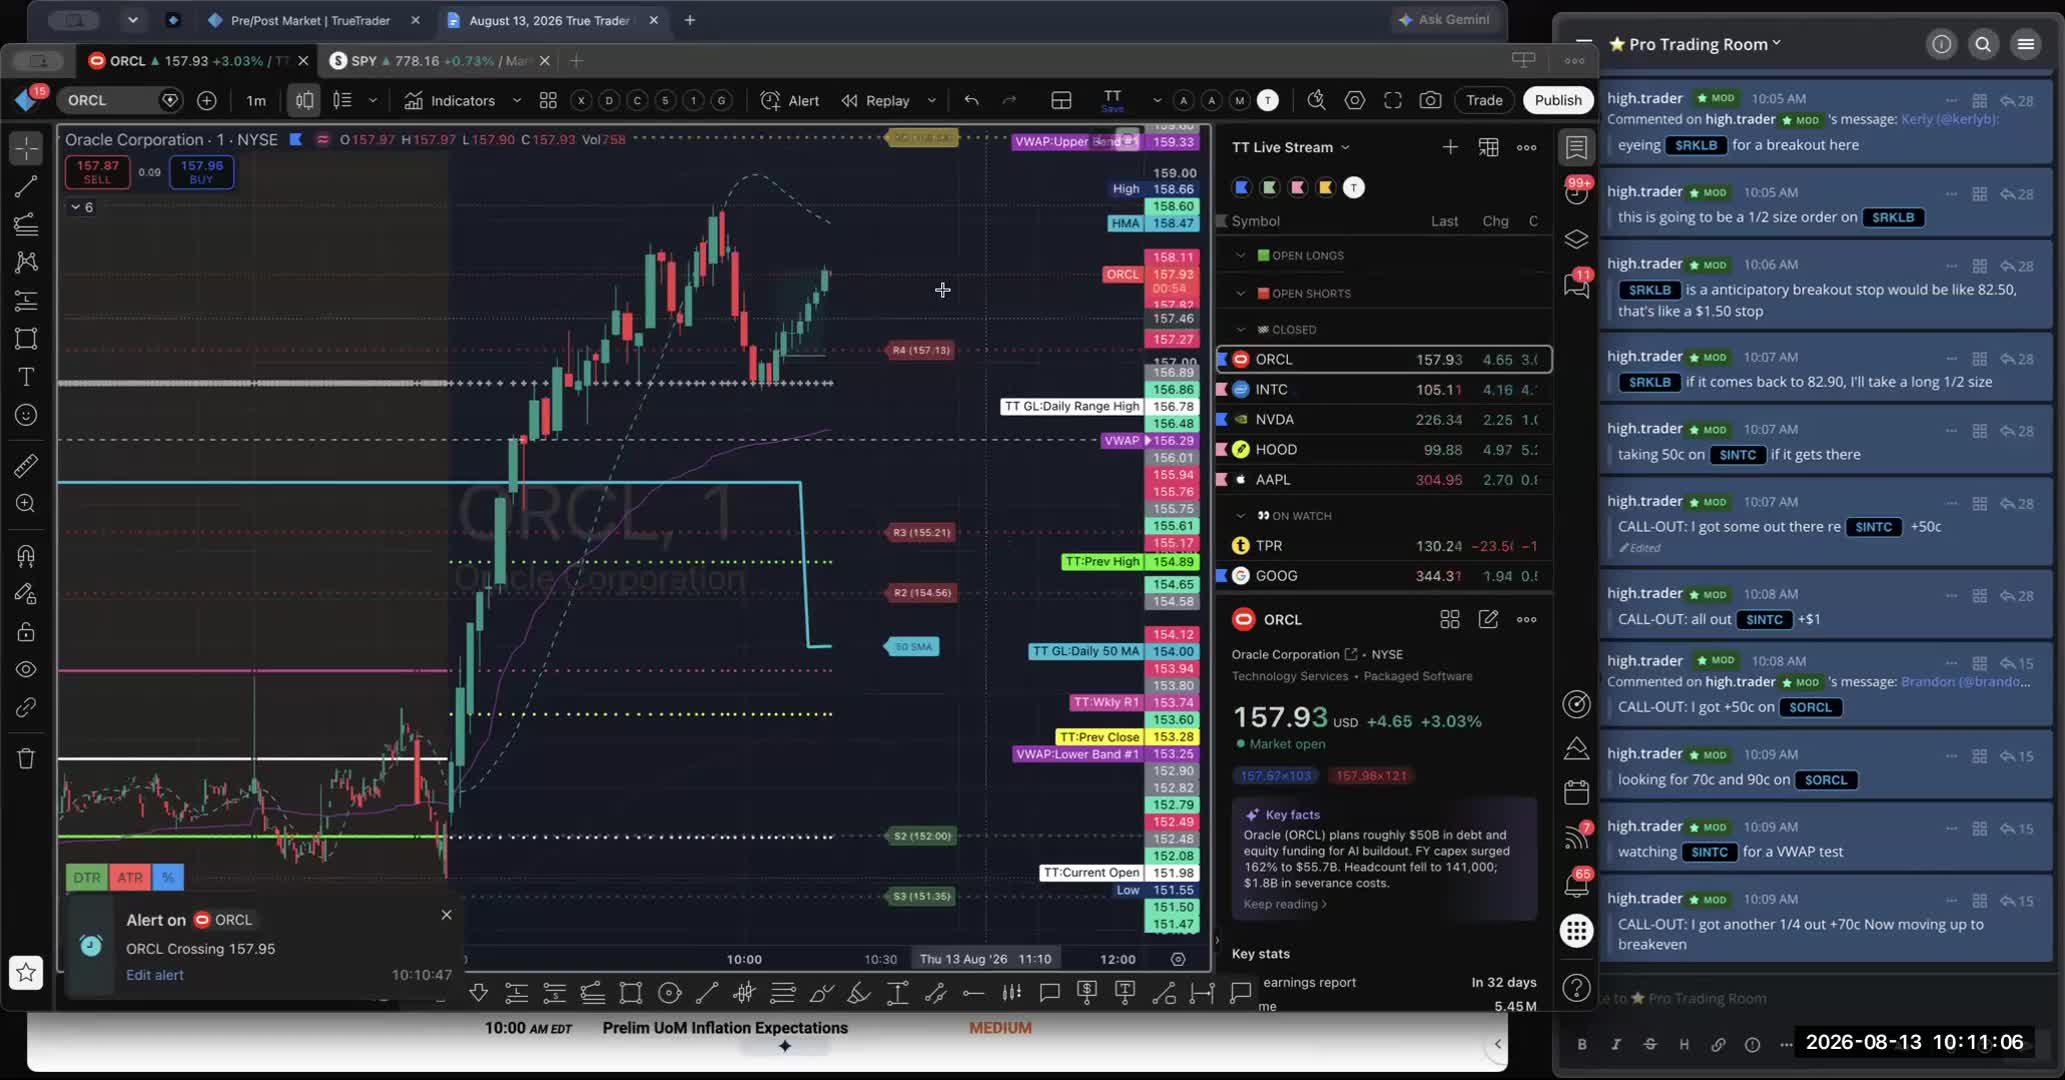This screenshot has height=1080, width=2065.
Task: Toggle magnet mode for drawings
Action: [26, 555]
